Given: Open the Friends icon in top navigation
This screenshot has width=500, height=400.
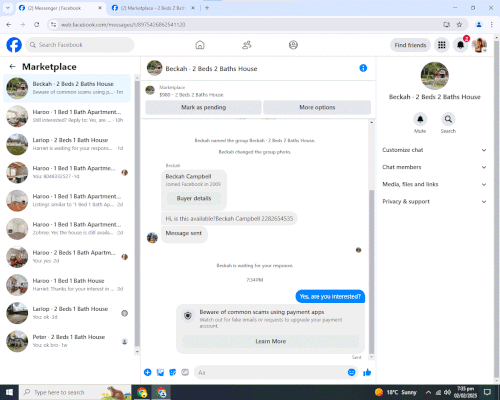Looking at the screenshot, I should [247, 45].
